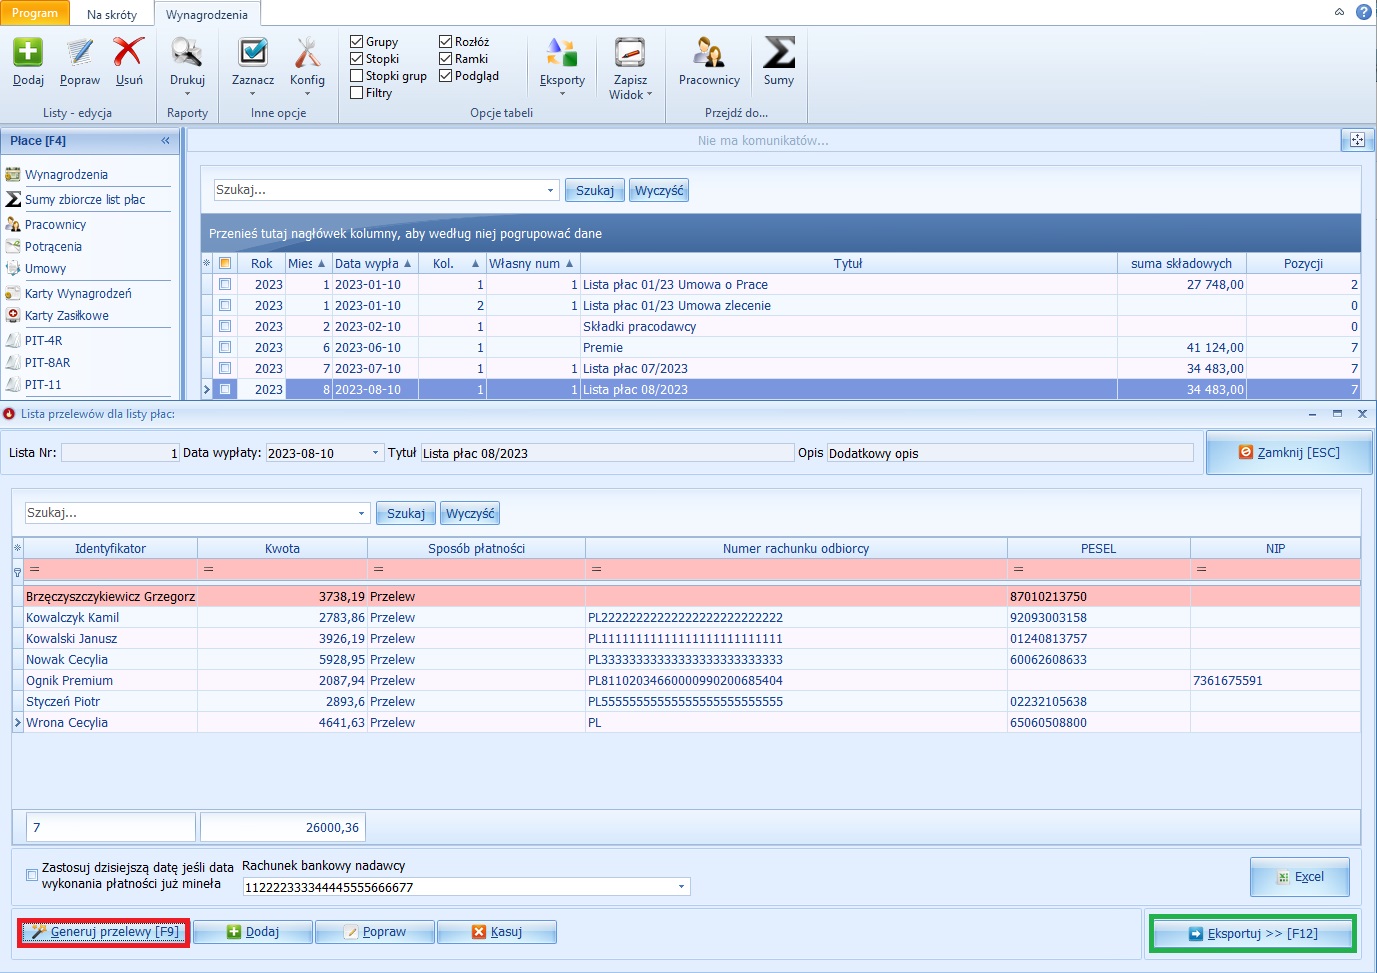Click the Excel export button
This screenshot has width=1377, height=973.
1299,877
